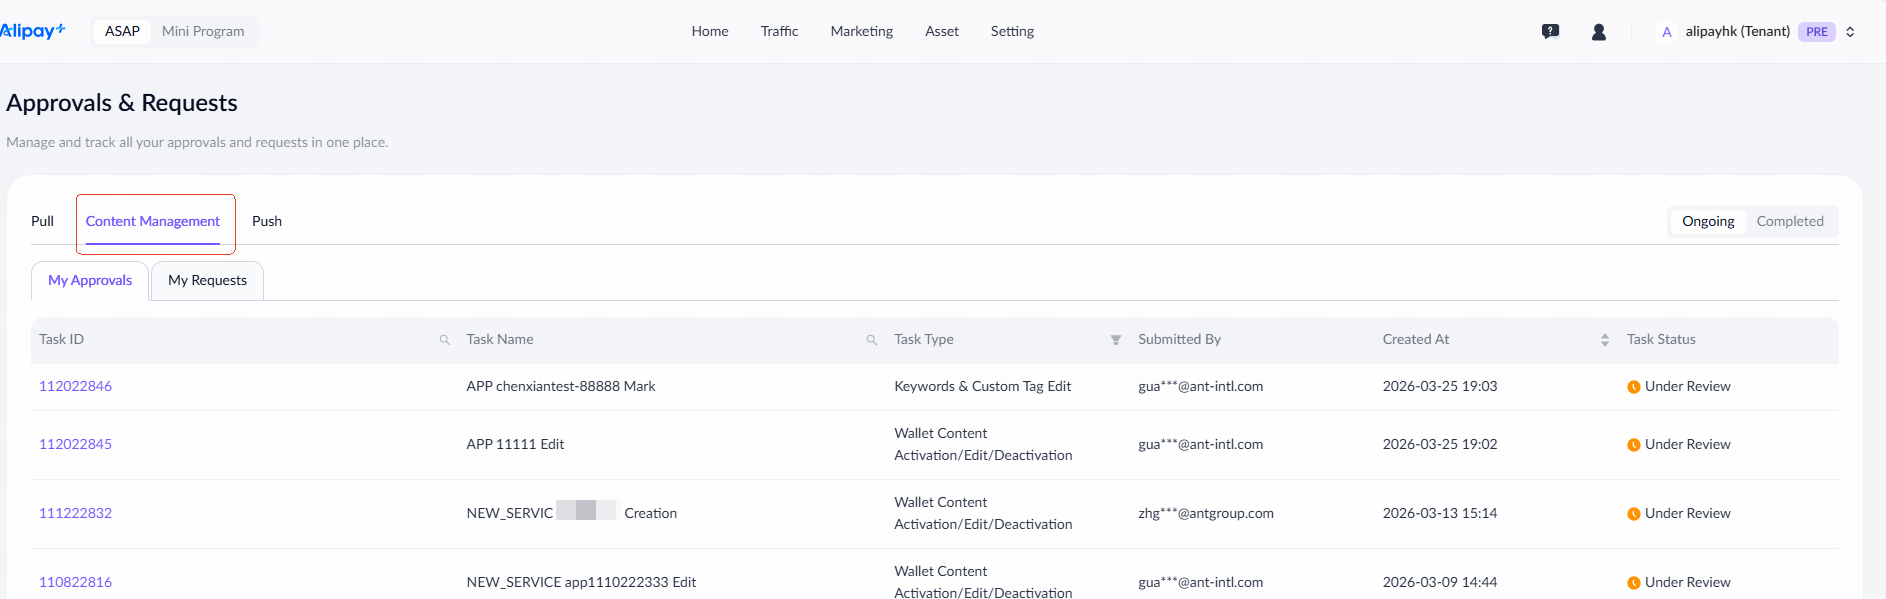Switch to Mini Program mode
1886x599 pixels.
point(203,31)
